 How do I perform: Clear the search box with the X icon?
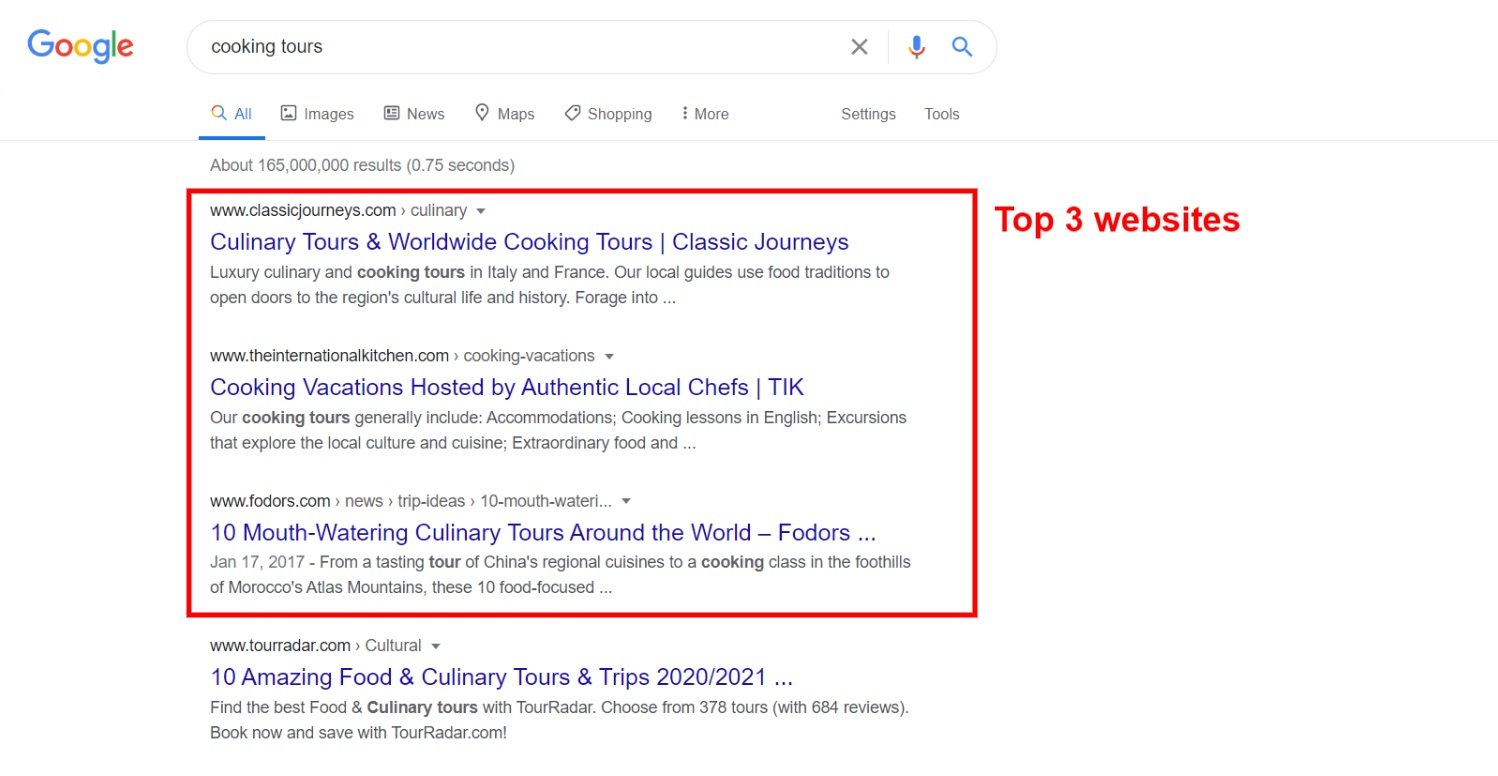pos(859,47)
